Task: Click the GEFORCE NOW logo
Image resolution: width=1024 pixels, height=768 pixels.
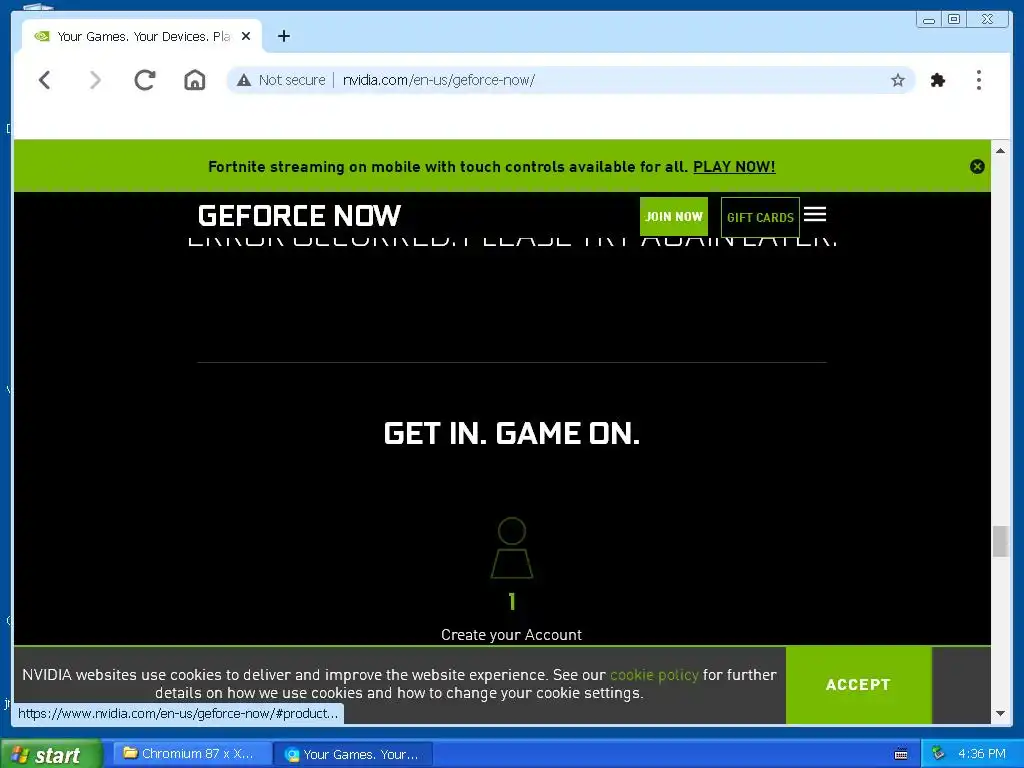Action: [x=299, y=216]
